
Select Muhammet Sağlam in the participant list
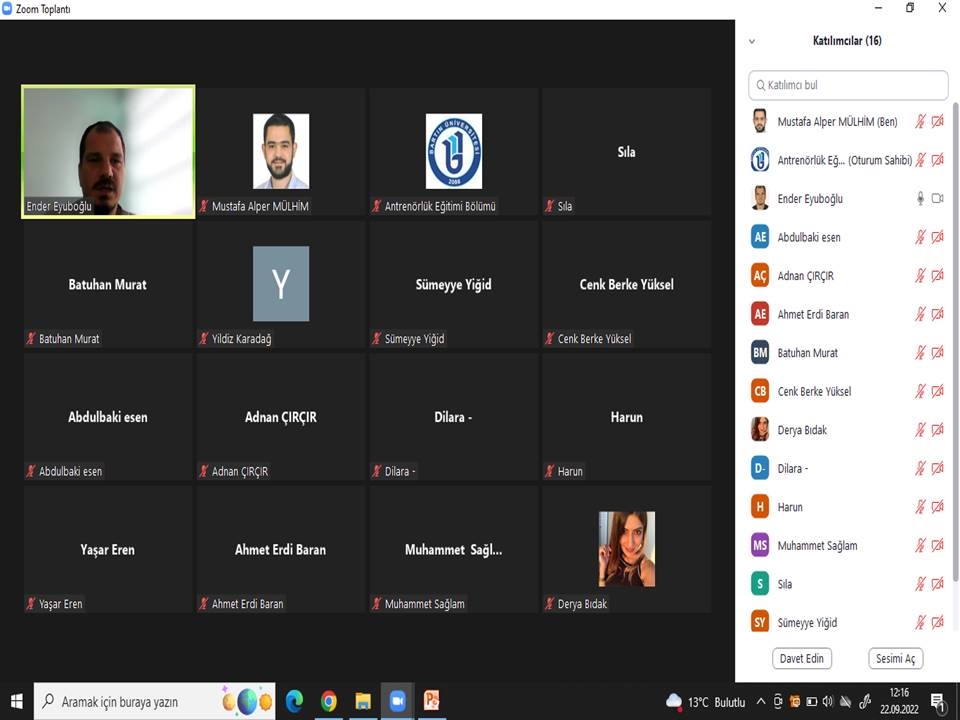click(x=817, y=546)
